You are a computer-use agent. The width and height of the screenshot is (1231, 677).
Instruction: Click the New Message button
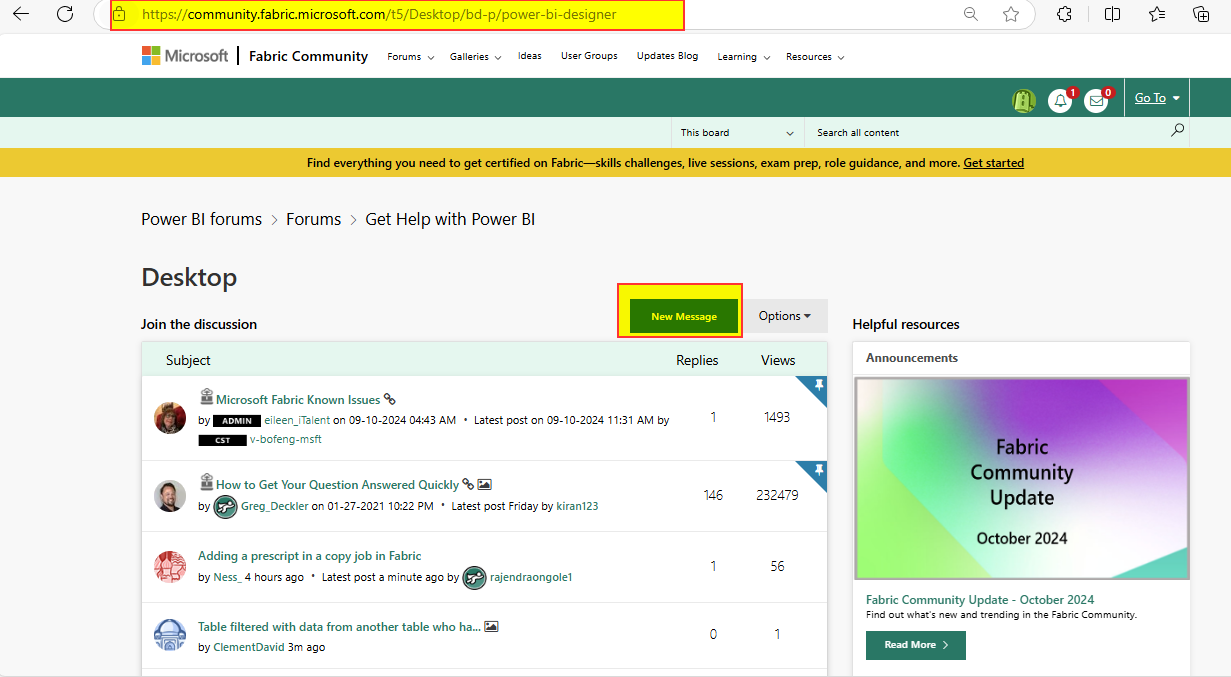[684, 316]
